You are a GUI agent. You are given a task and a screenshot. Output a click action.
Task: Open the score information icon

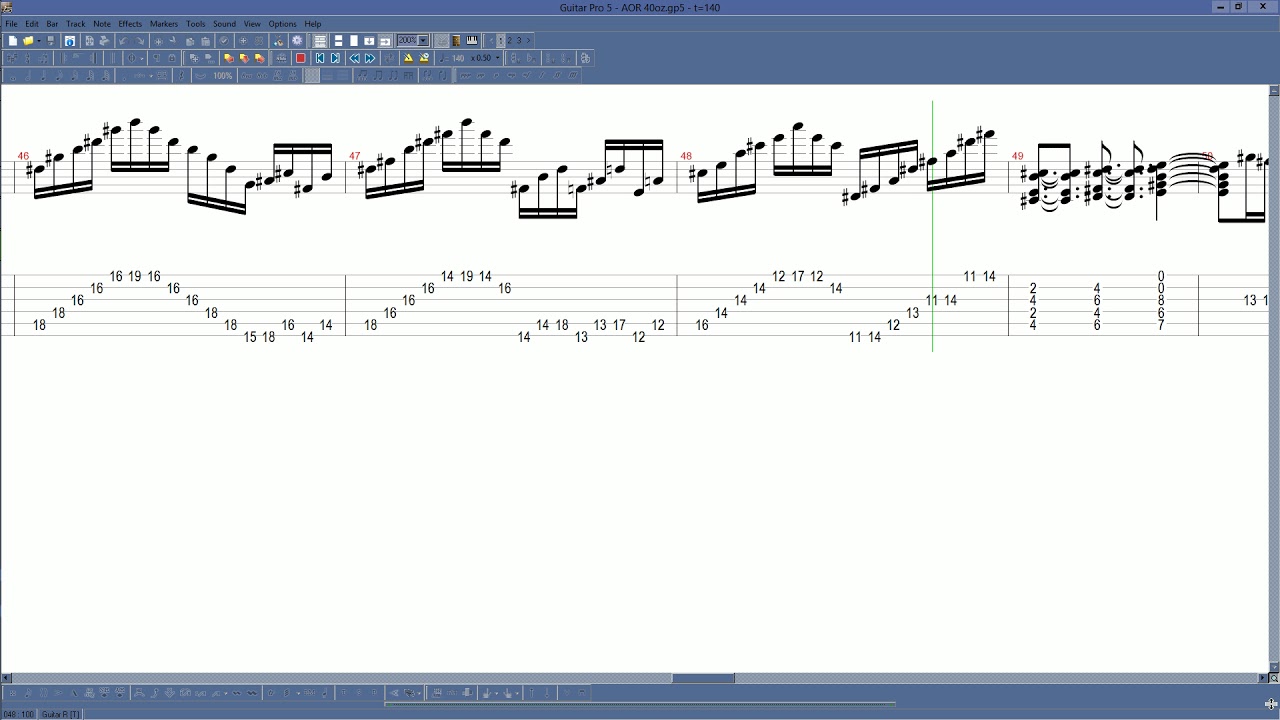tap(69, 41)
